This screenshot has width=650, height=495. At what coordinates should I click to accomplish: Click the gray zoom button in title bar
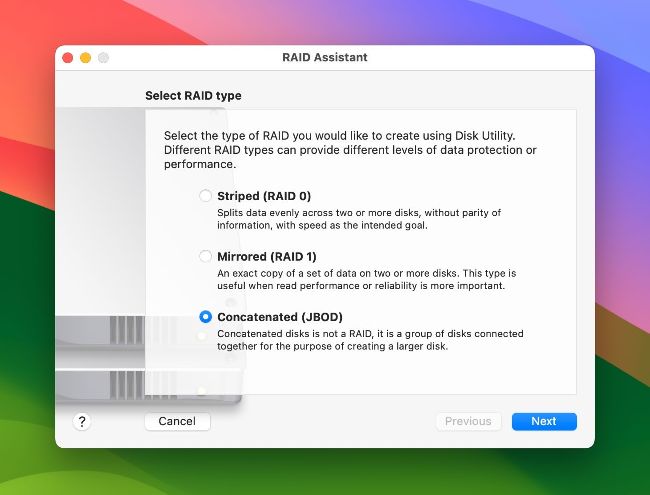point(103,58)
